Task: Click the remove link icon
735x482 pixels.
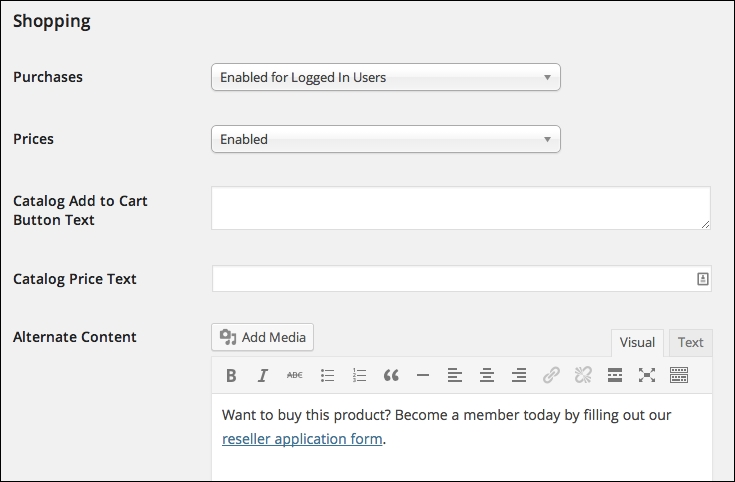Action: coord(583,375)
